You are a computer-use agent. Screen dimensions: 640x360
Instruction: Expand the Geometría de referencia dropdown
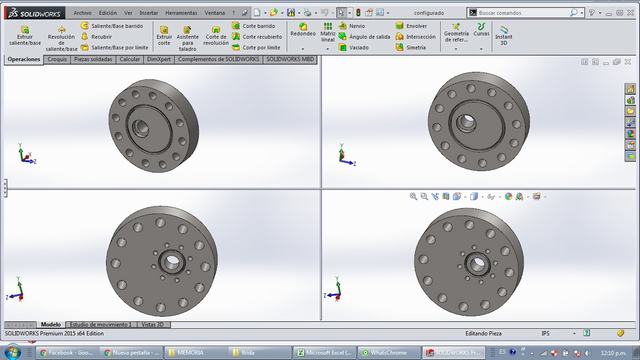(456, 49)
